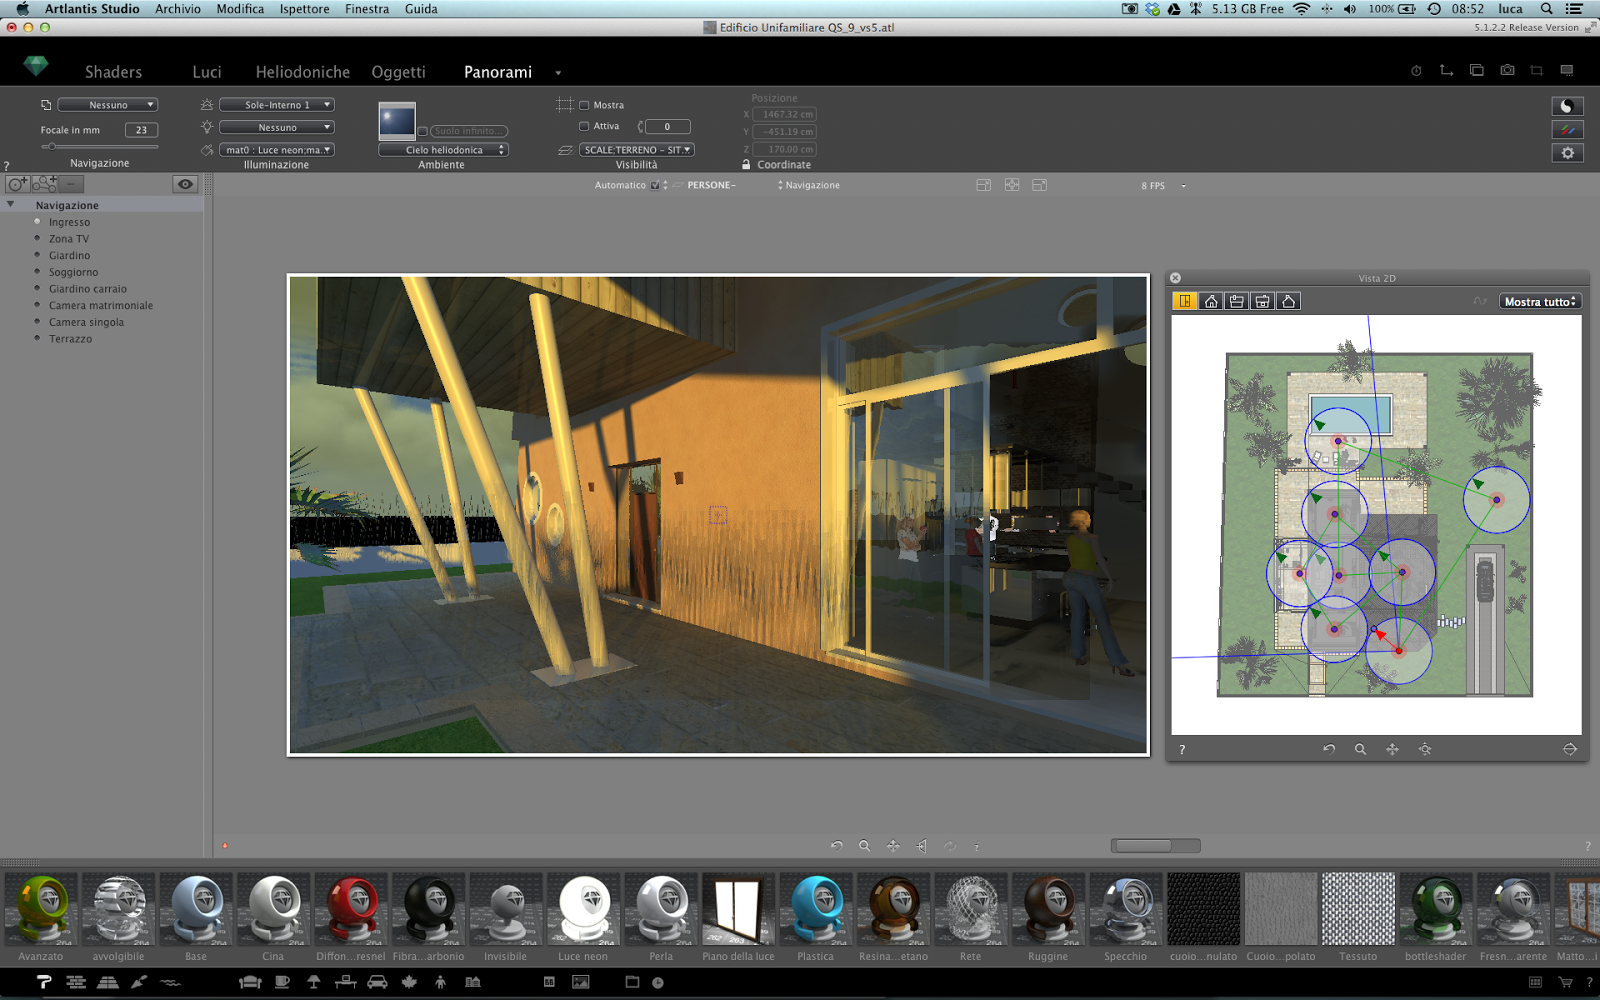Enable the Mostra checkbox

[584, 104]
